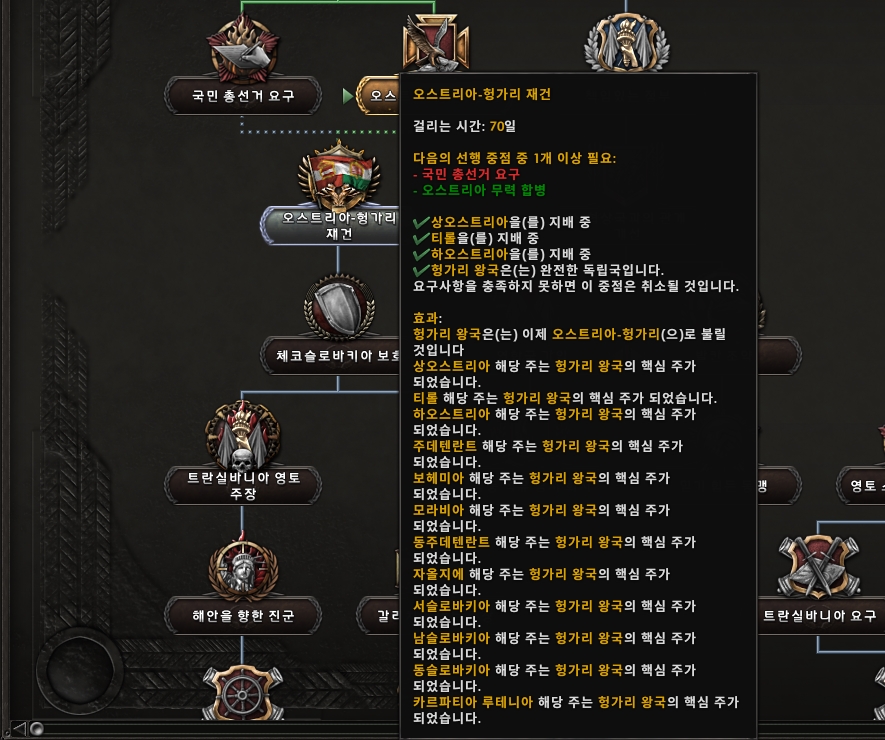The height and width of the screenshot is (740, 885).
Task: Click the crossed axes focus icon
Action: (x=818, y=566)
